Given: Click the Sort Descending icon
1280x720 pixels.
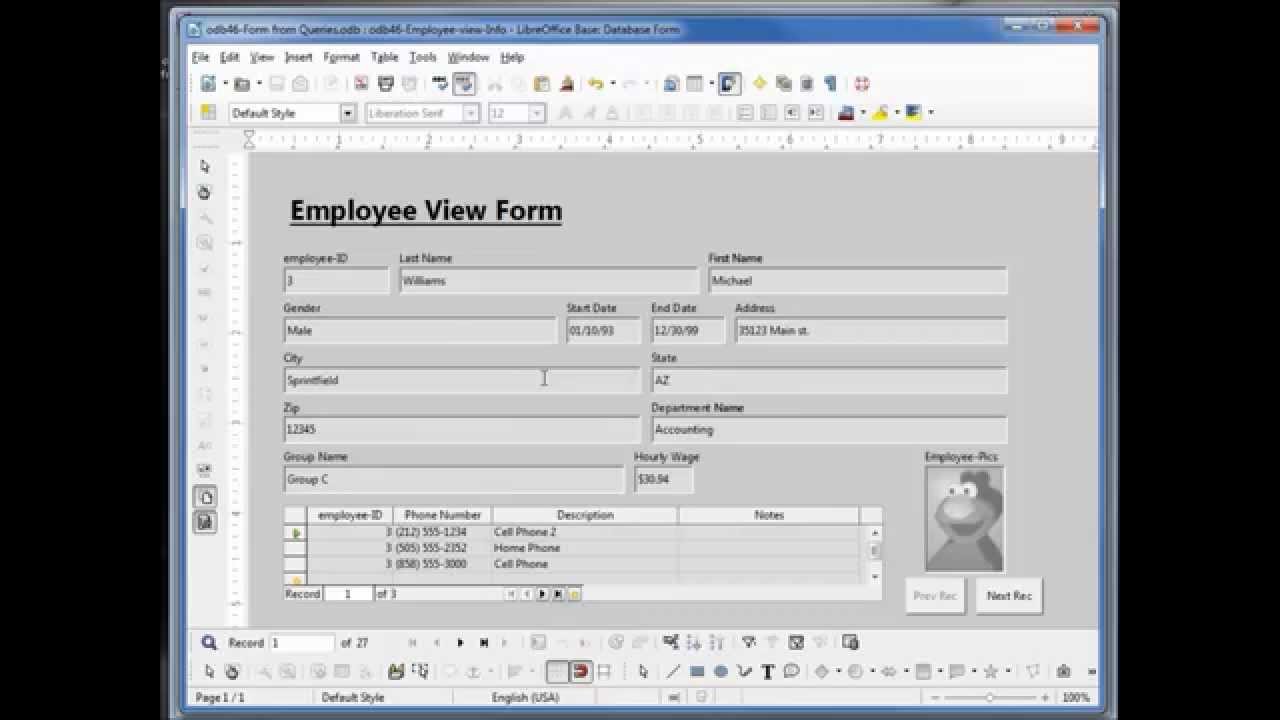Looking at the screenshot, I should tap(716, 642).
